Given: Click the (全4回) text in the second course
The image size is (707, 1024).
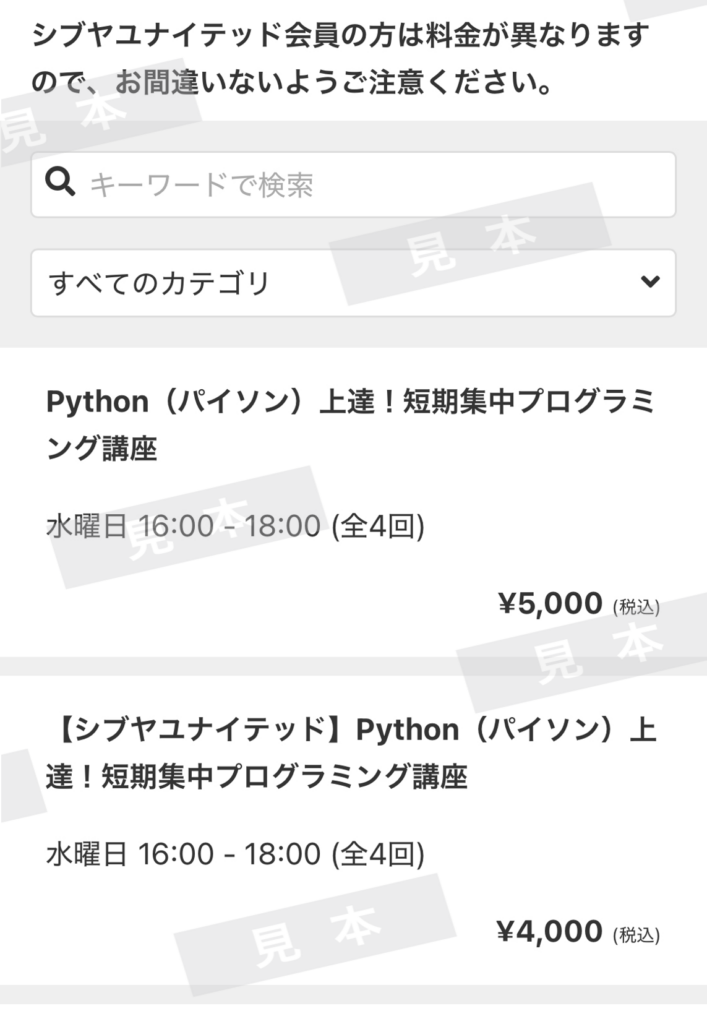Looking at the screenshot, I should click(x=378, y=854).
